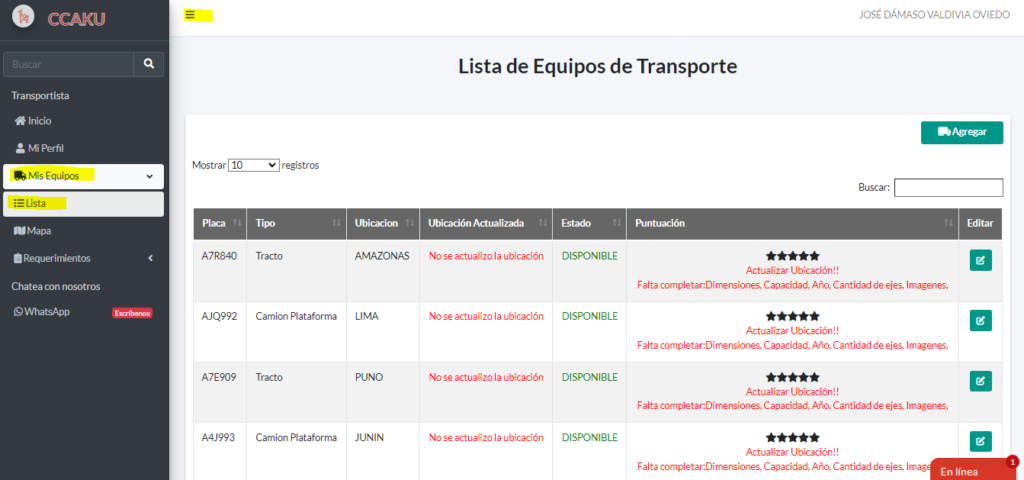Open edit icon for A4J993 row
The height and width of the screenshot is (480, 1024).
(980, 441)
